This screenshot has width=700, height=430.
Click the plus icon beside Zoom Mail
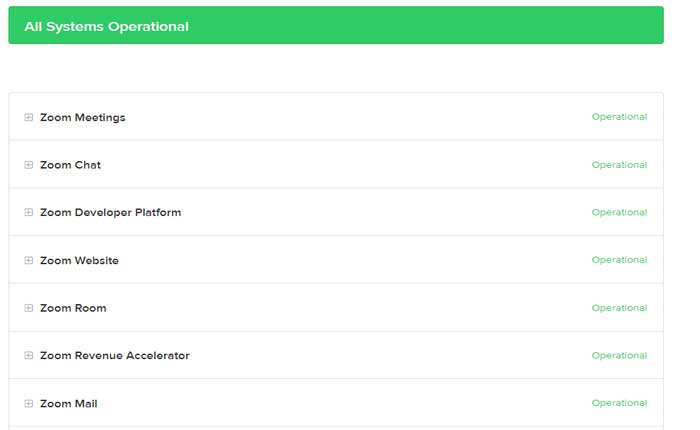point(29,404)
